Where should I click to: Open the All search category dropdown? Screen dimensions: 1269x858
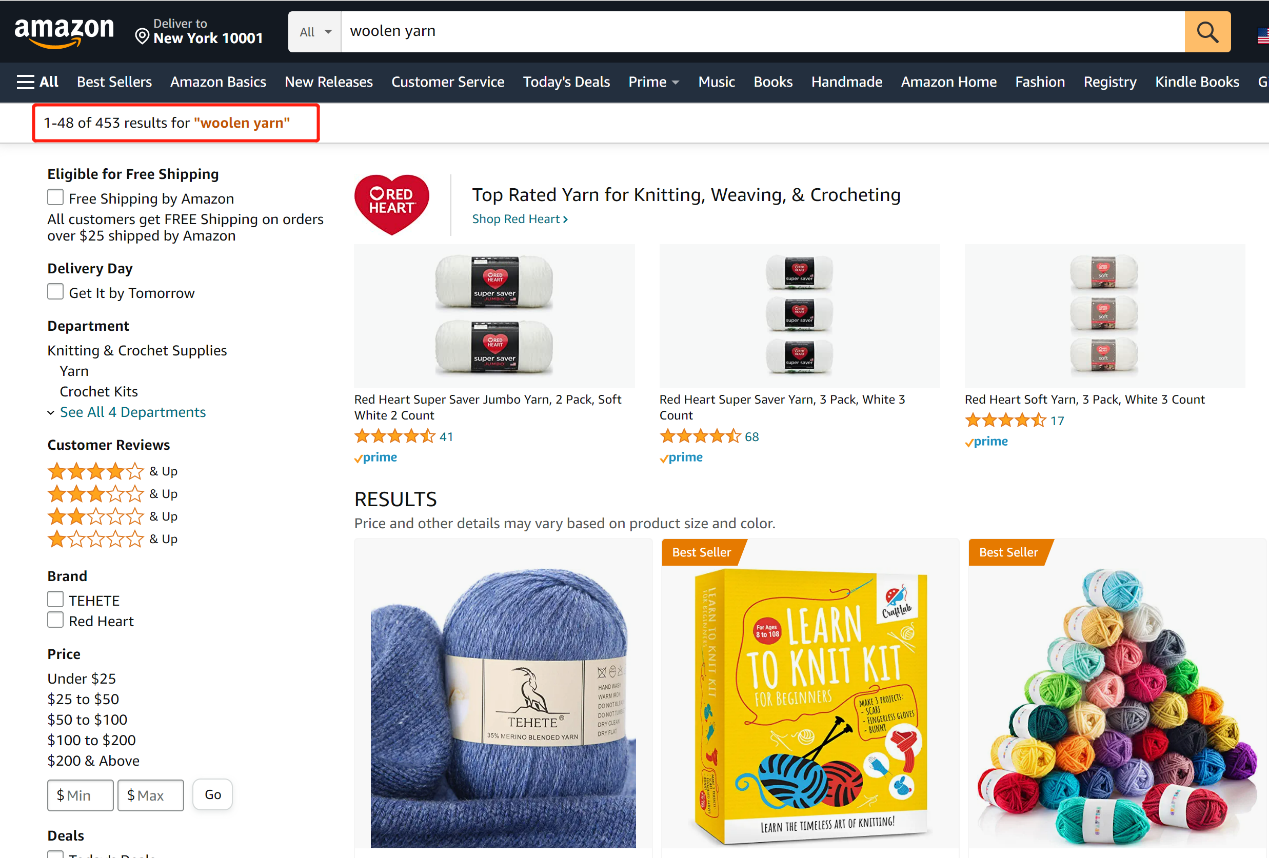[315, 32]
